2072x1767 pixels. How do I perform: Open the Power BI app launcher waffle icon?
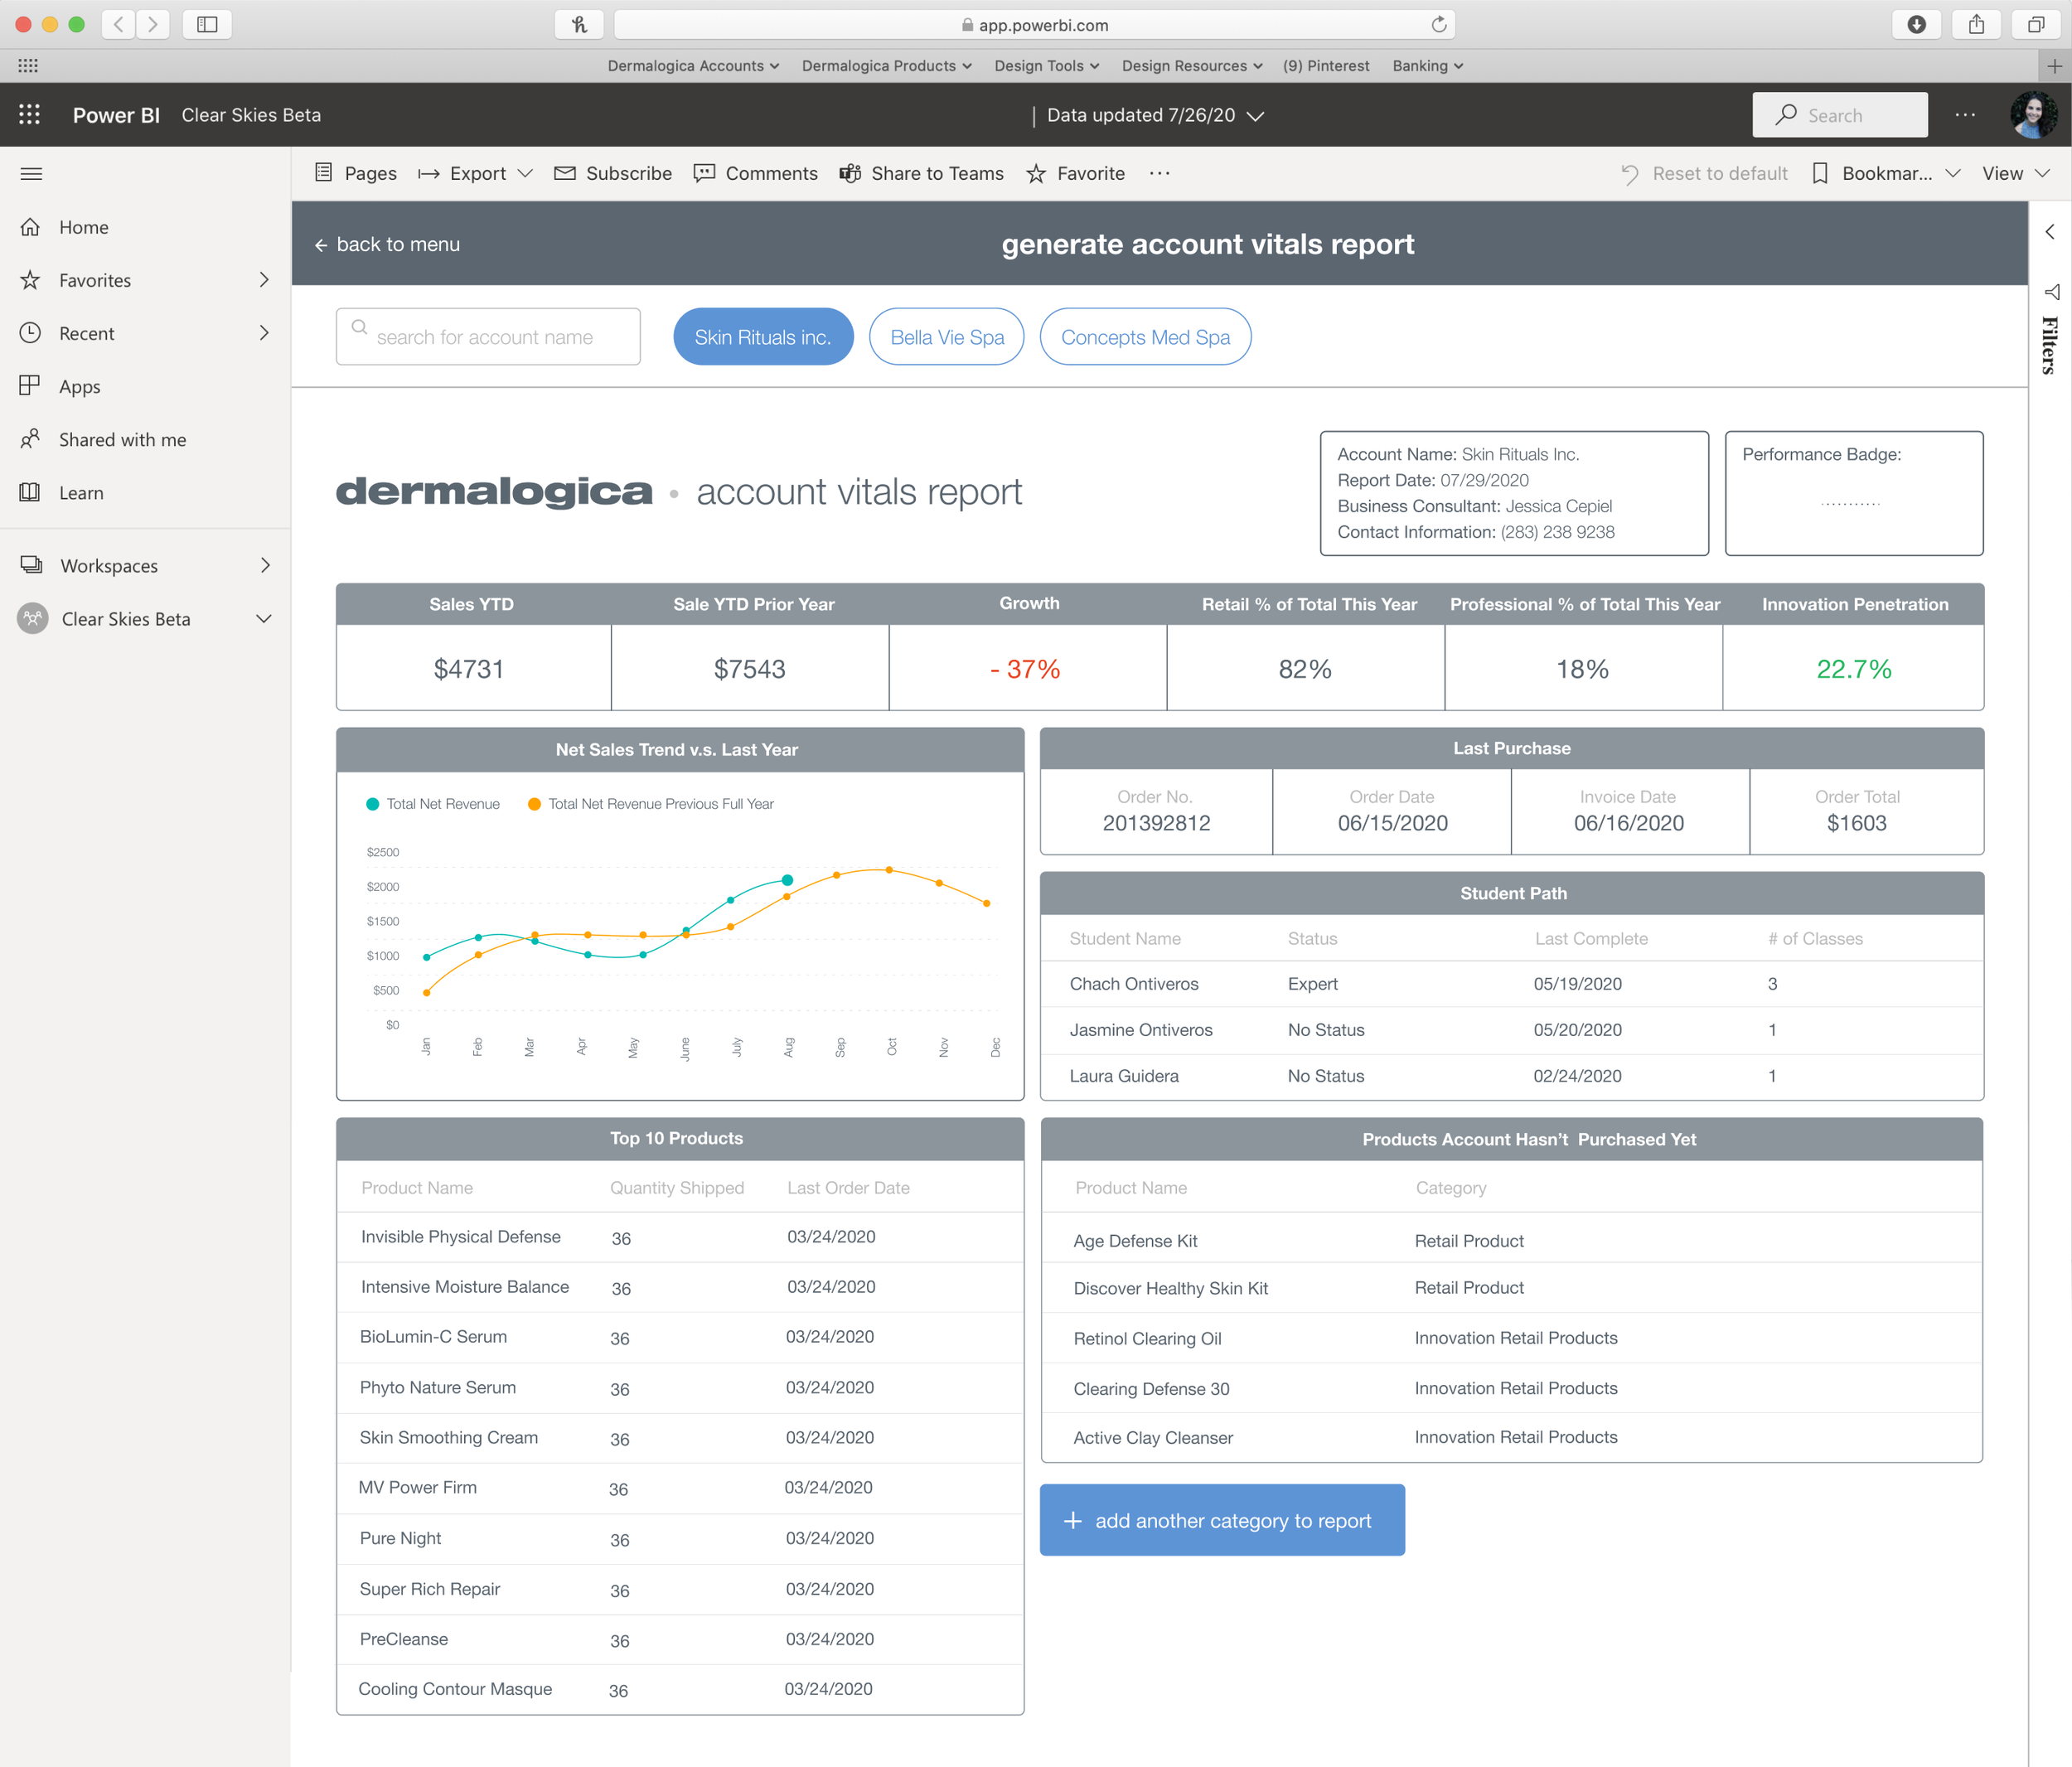[29, 114]
